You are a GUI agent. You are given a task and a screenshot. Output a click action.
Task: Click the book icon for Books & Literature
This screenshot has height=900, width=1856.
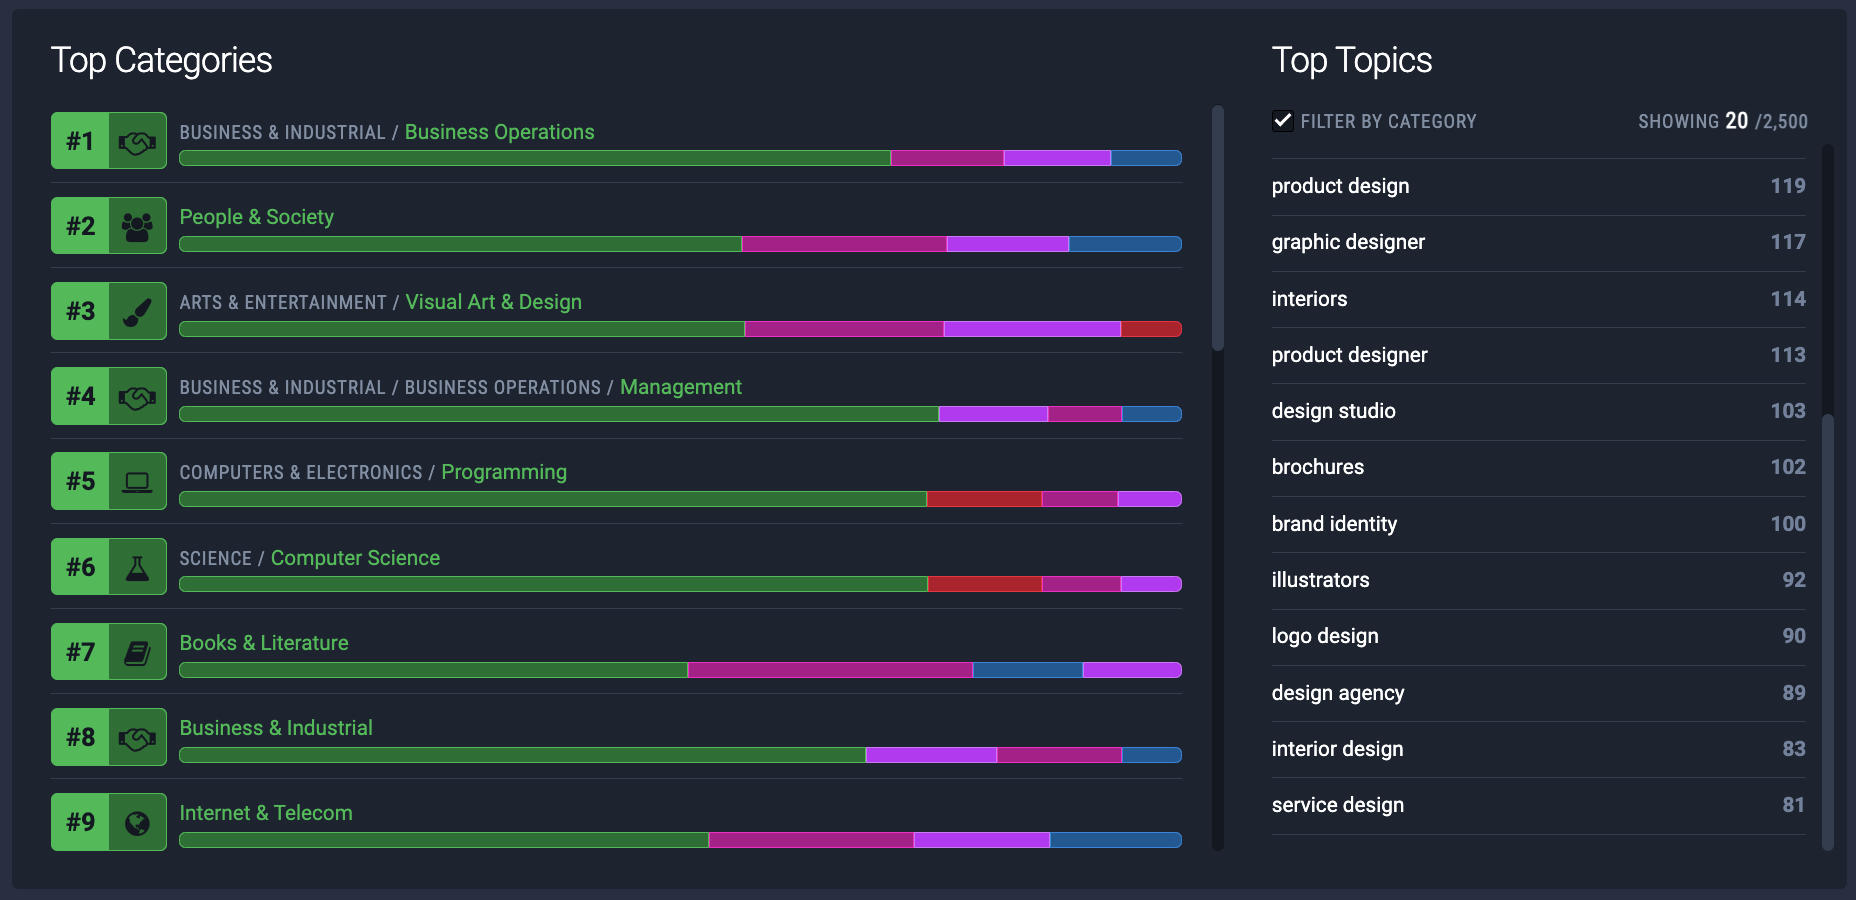coord(137,652)
